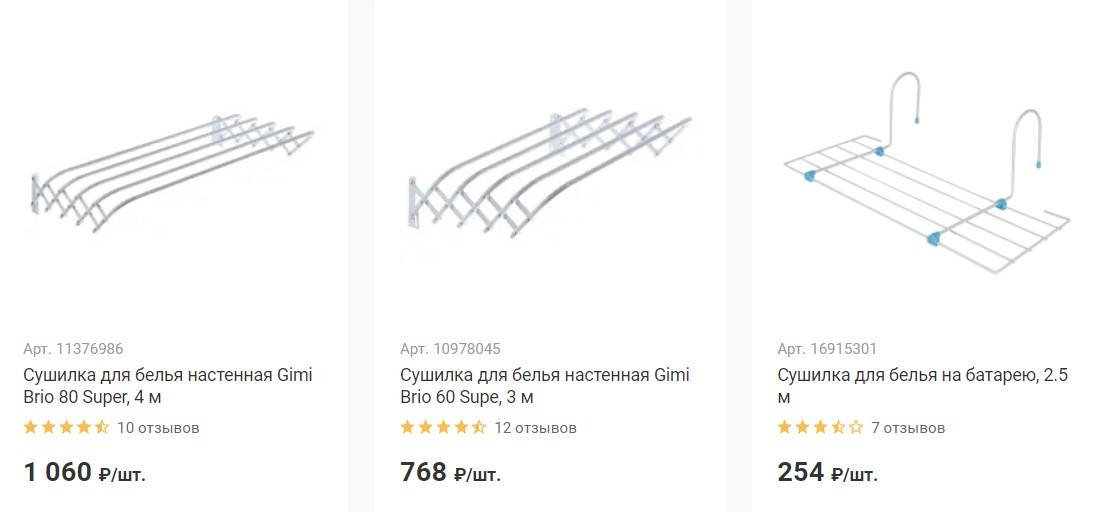Click the '1 060 ₽/шт.' price

pyautogui.click(x=84, y=473)
